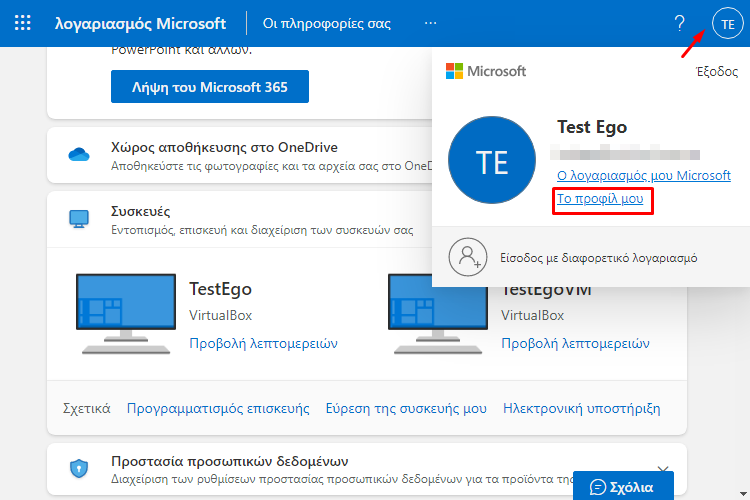Open the Οι πληροφορίες σας tab
Viewport: 750px width, 500px height.
[327, 23]
